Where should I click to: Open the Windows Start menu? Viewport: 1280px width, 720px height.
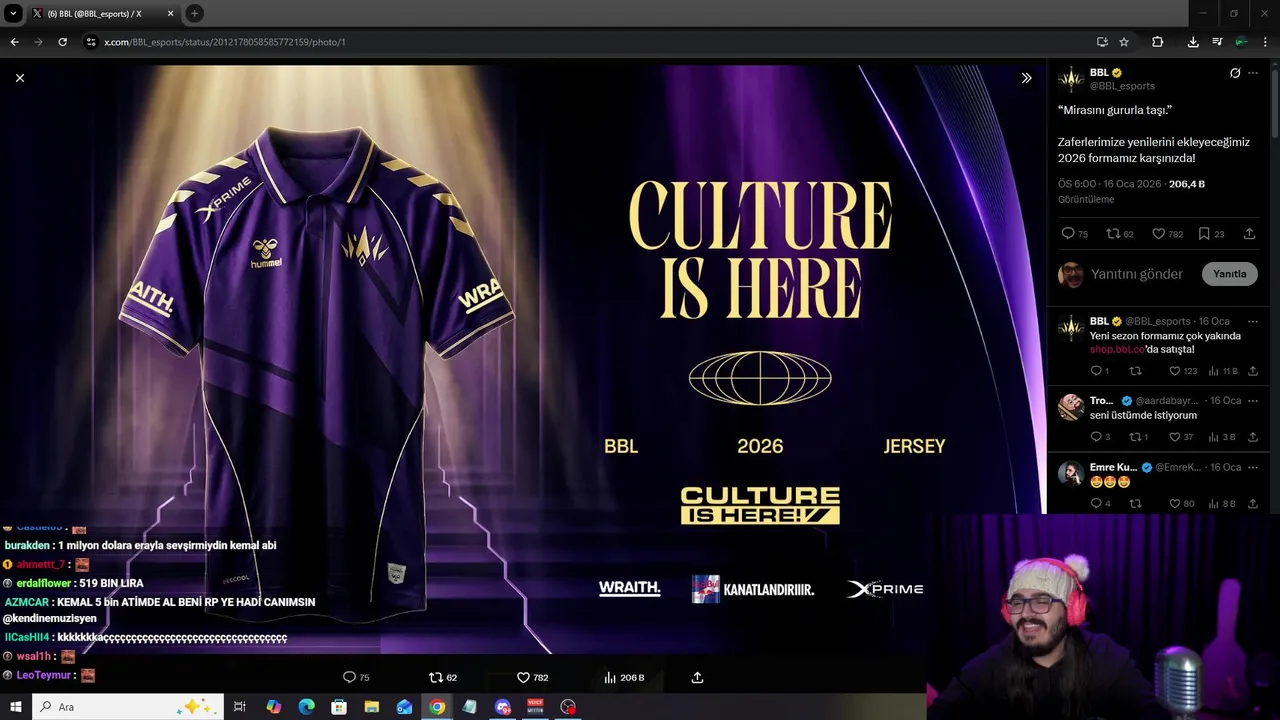(15, 707)
